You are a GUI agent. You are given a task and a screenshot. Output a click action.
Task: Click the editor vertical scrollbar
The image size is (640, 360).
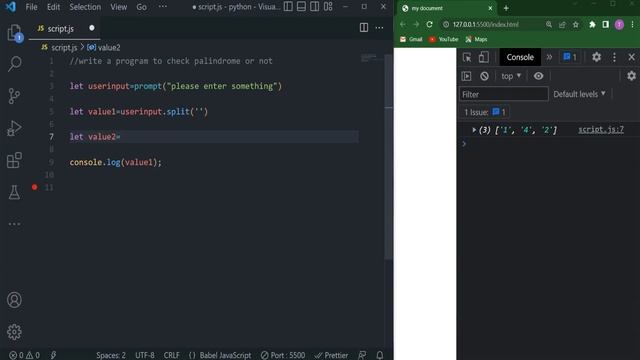point(389,157)
